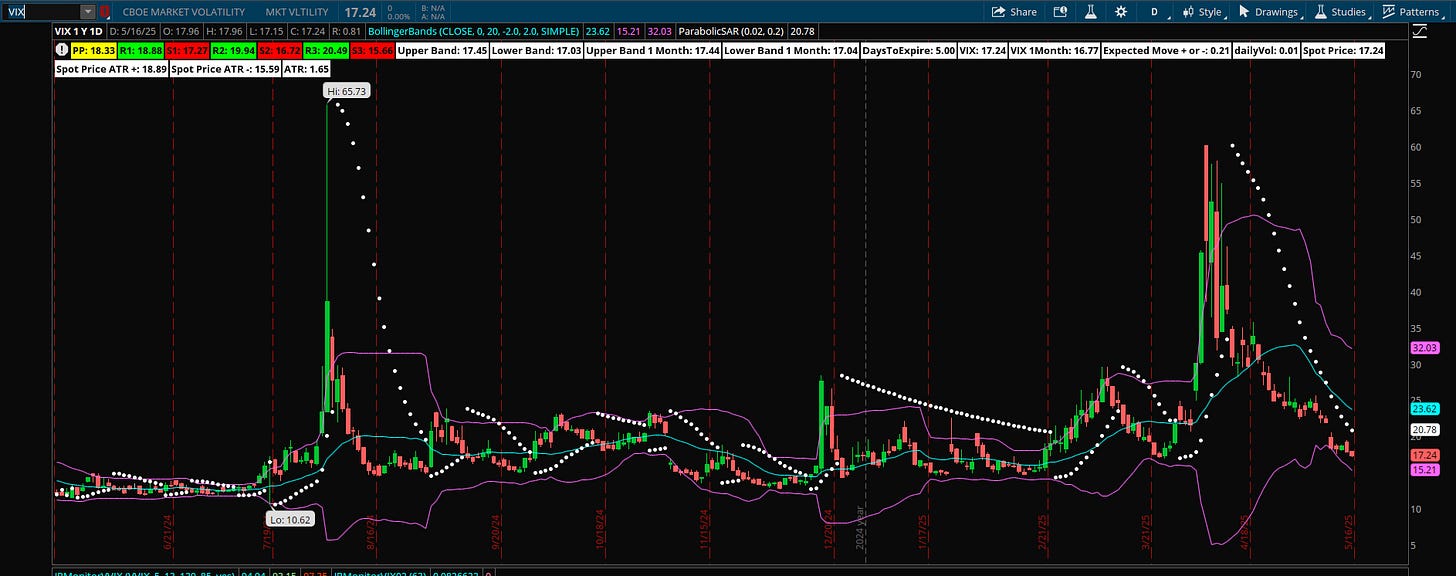Click the BollingerBands study title
The width and height of the screenshot is (1456, 576).
point(475,32)
